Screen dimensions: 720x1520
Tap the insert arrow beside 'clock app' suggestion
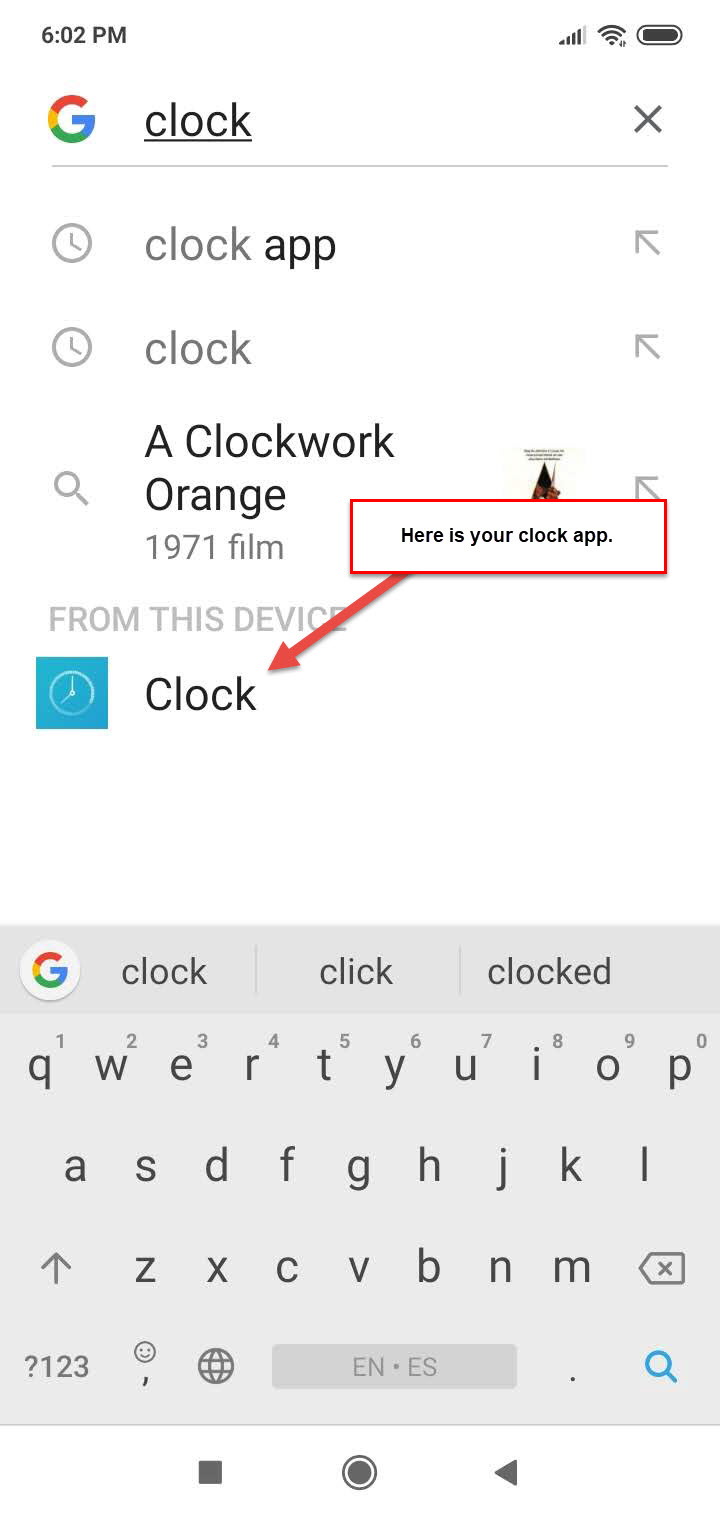pos(648,243)
